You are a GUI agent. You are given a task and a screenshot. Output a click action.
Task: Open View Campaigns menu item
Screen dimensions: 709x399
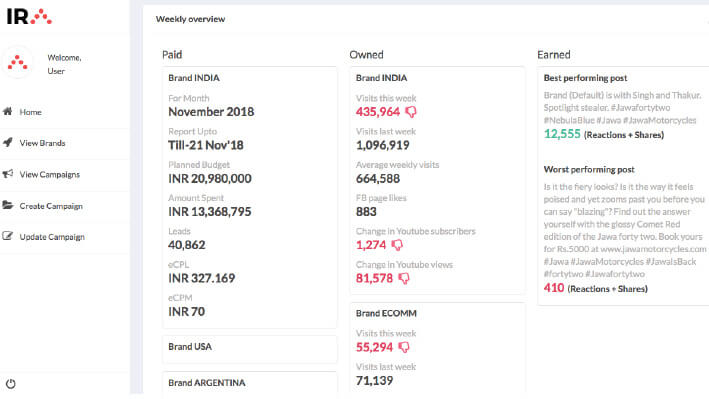tap(50, 175)
